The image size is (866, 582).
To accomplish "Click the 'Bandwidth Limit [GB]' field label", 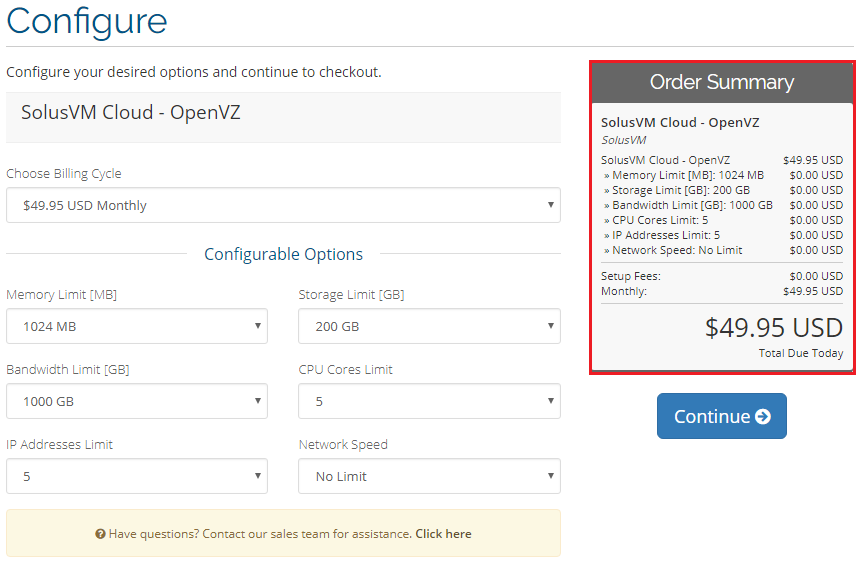I will point(67,369).
